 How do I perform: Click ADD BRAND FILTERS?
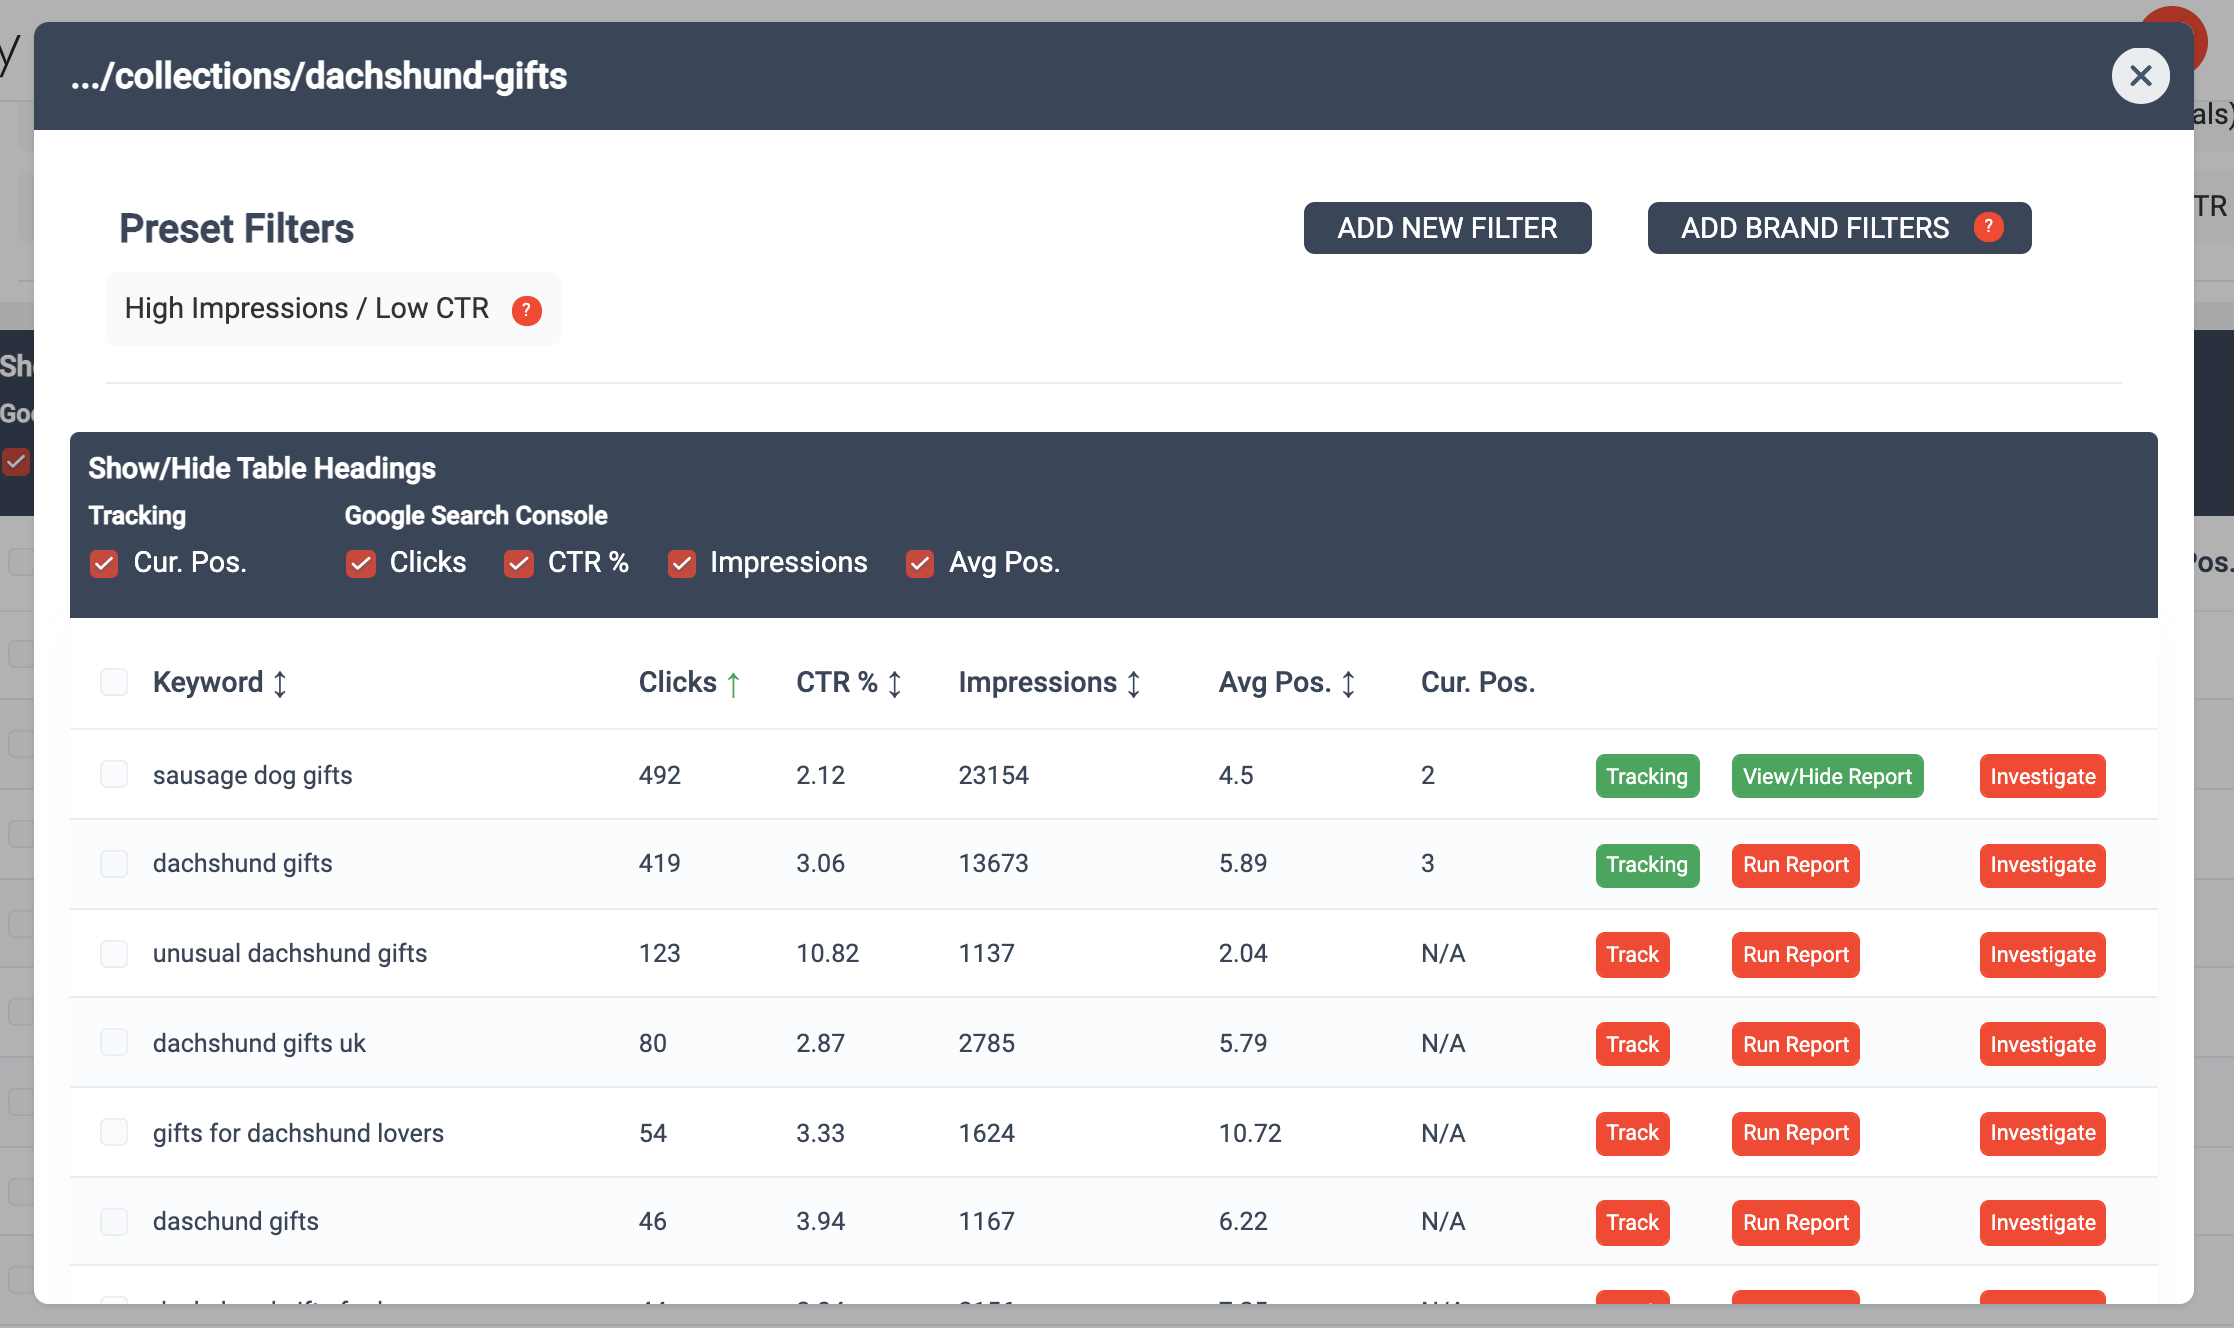click(1817, 228)
